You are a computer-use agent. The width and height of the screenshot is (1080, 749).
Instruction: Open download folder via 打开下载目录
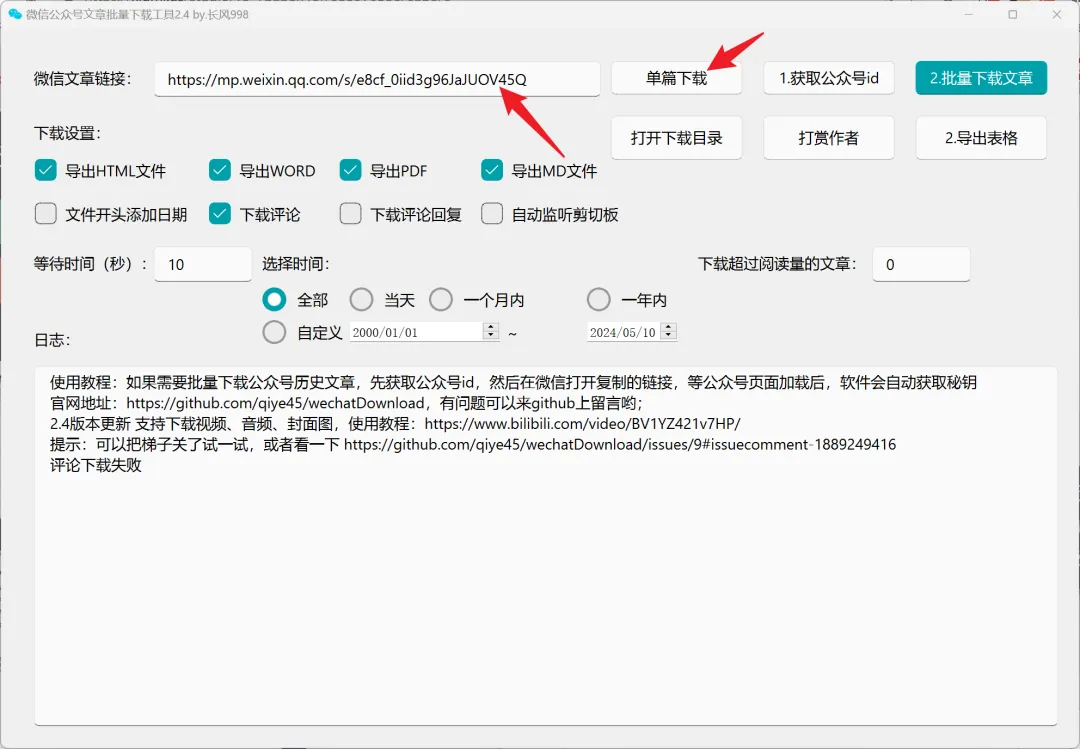click(x=676, y=138)
